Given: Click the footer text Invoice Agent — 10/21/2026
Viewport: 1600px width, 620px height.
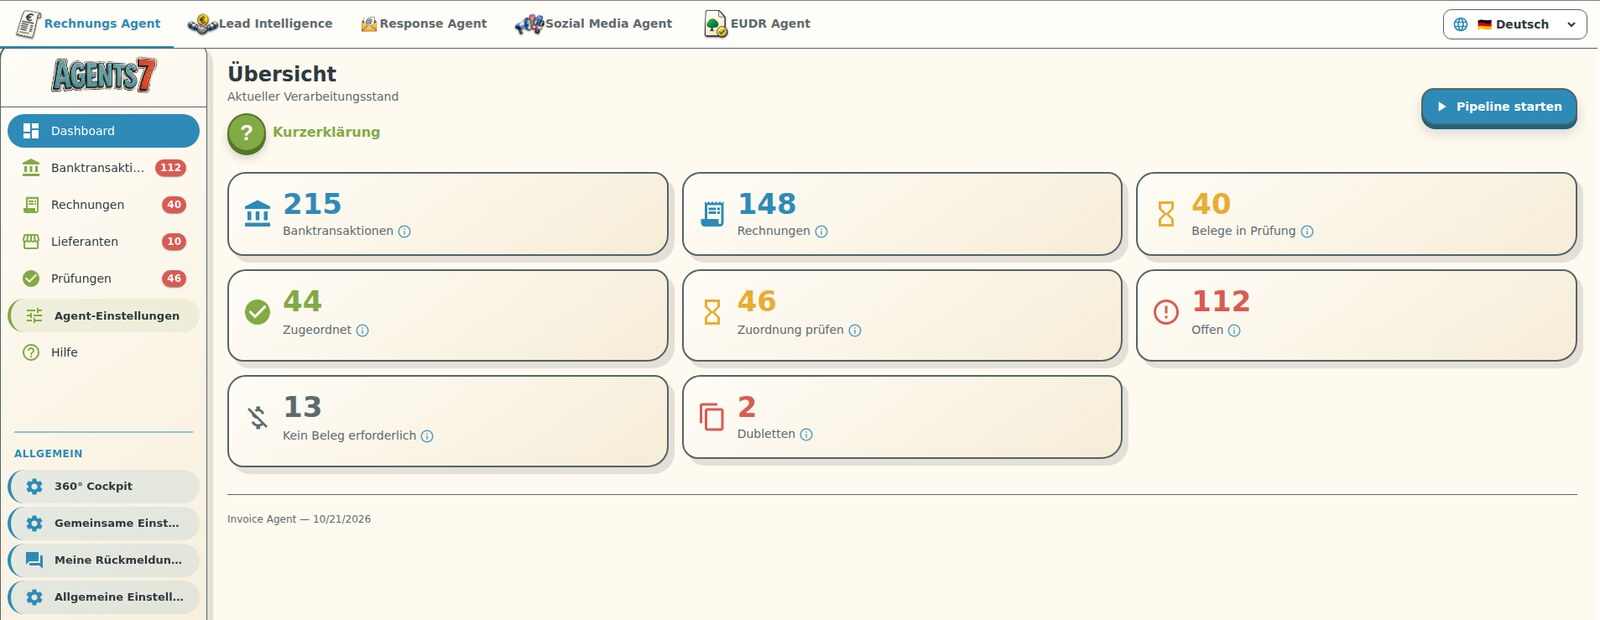Looking at the screenshot, I should [x=299, y=520].
